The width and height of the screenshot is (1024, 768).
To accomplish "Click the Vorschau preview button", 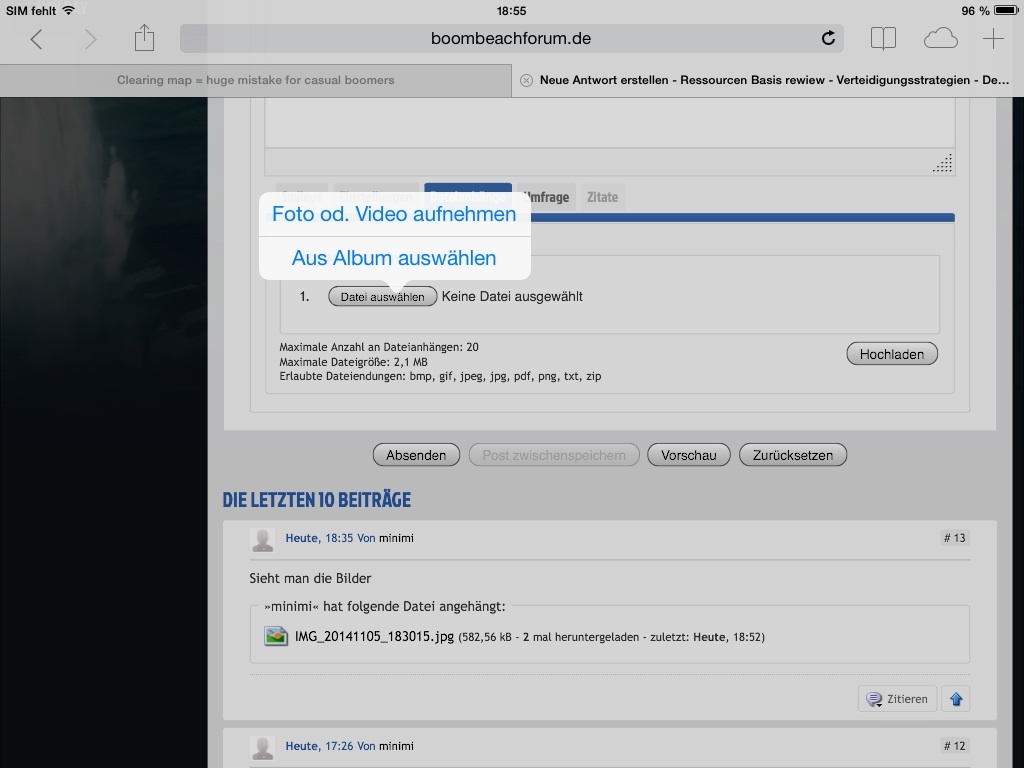I will point(689,455).
